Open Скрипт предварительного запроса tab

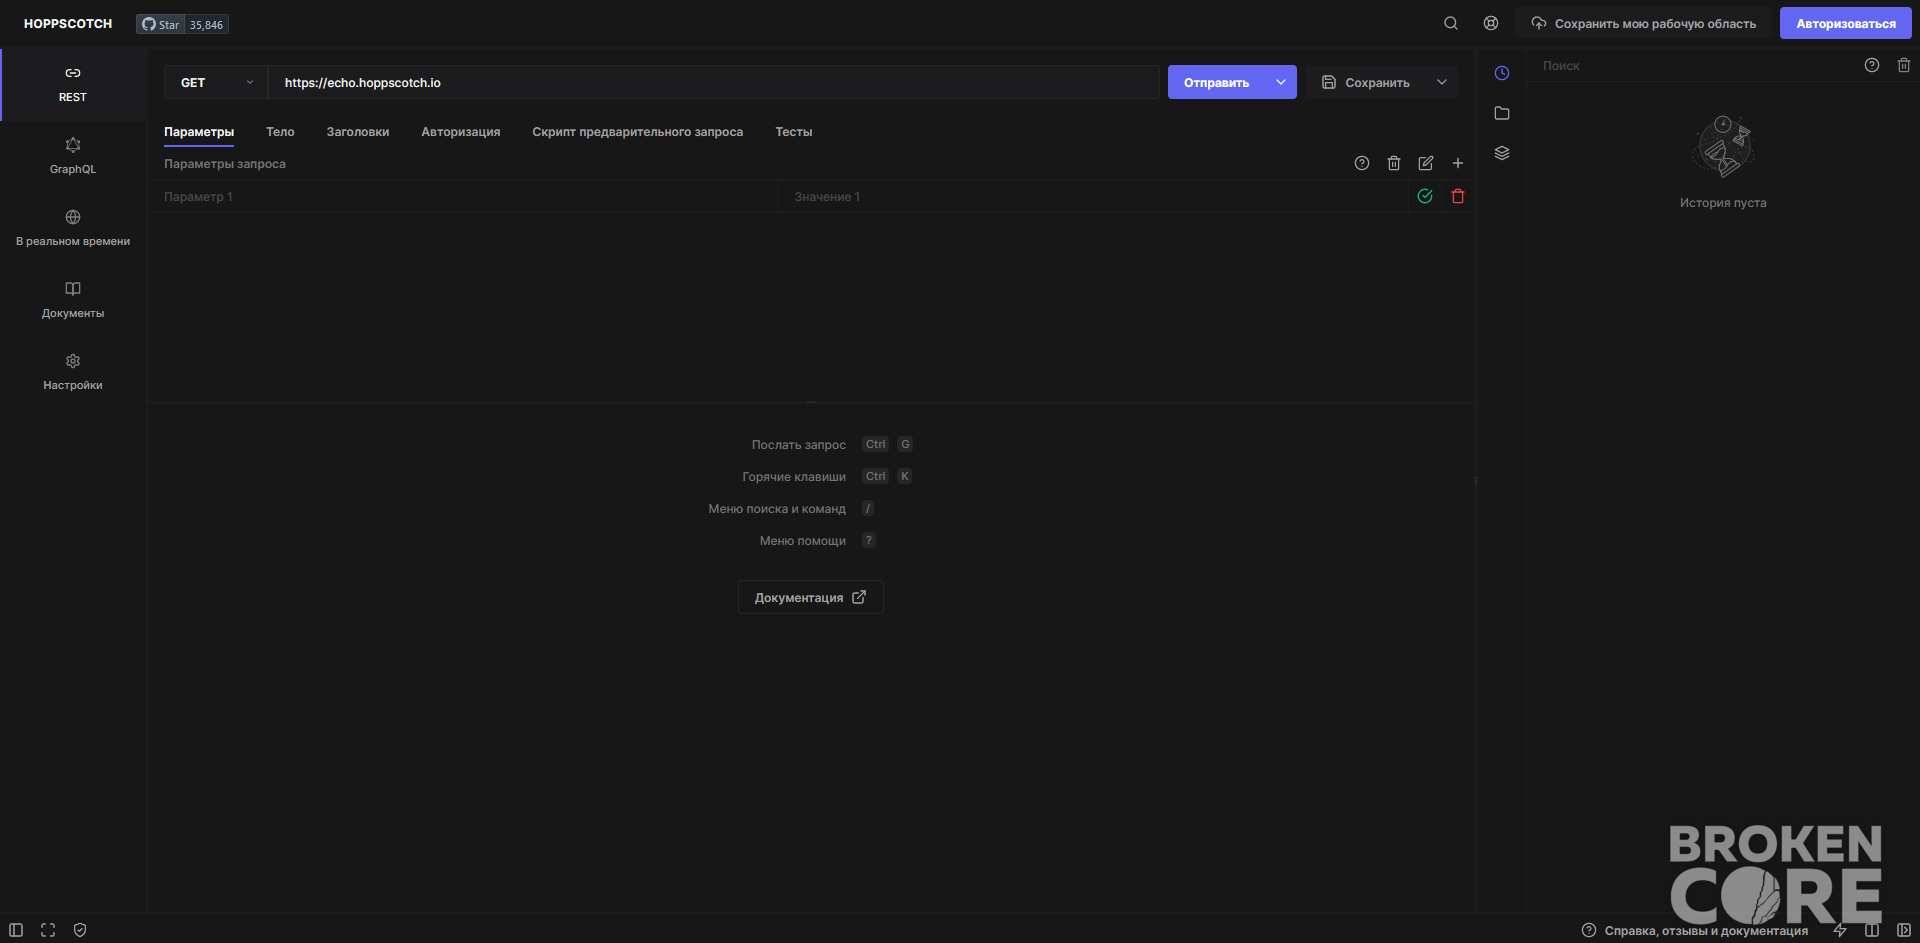tap(637, 132)
